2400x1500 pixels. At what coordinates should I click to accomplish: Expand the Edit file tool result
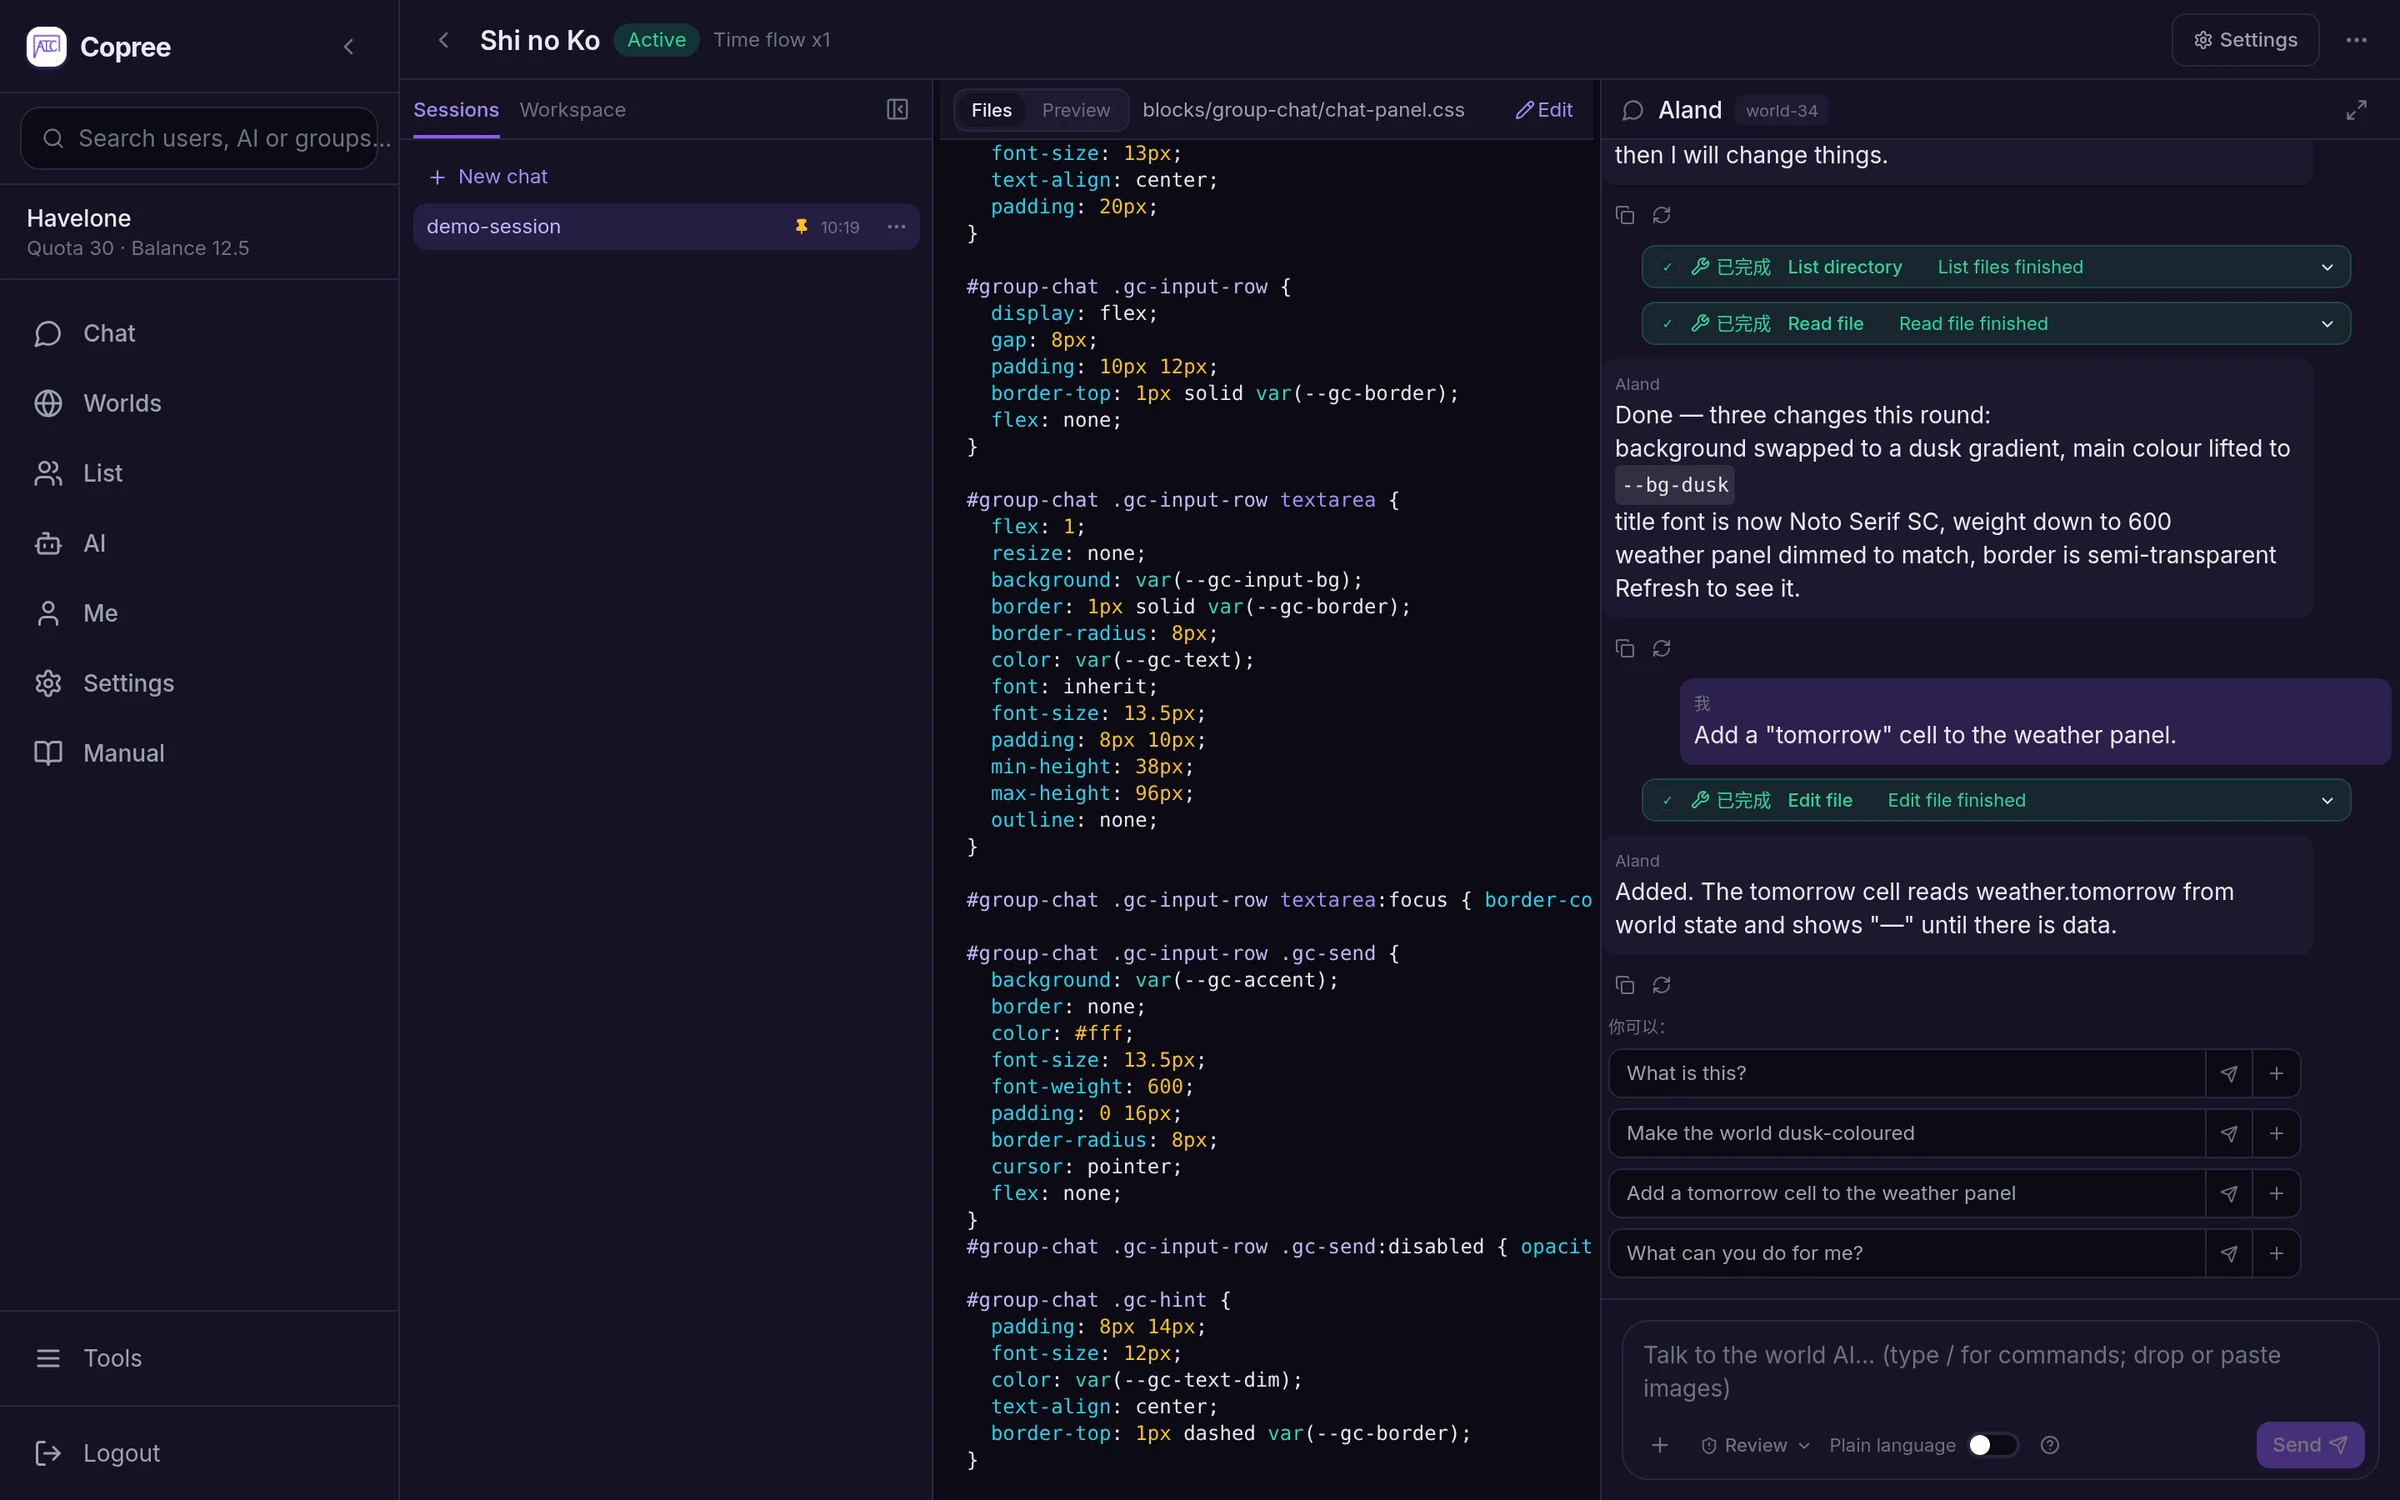point(1996,800)
